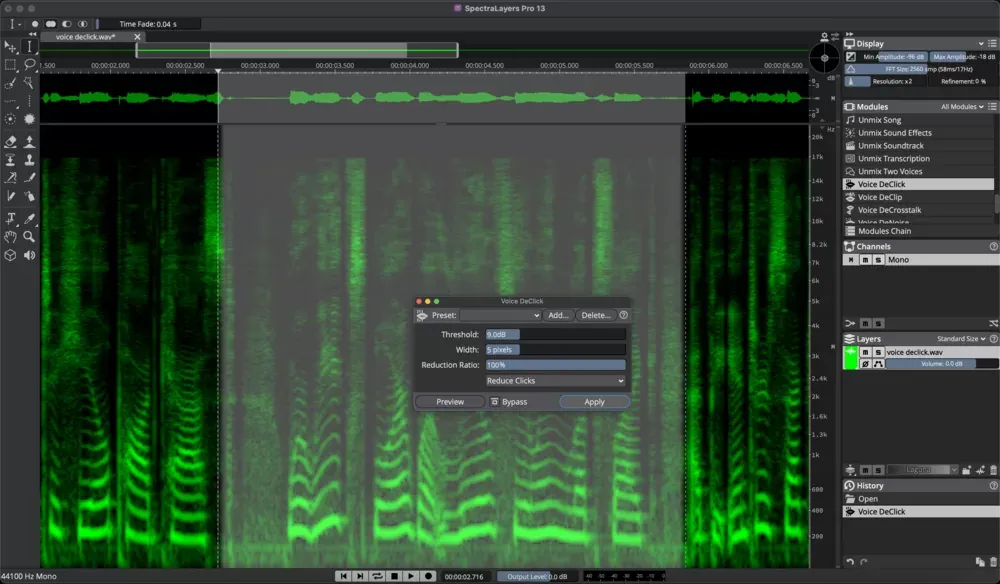Image resolution: width=1000 pixels, height=584 pixels.
Task: Select the 3D cube view tool
Action: coord(10,255)
